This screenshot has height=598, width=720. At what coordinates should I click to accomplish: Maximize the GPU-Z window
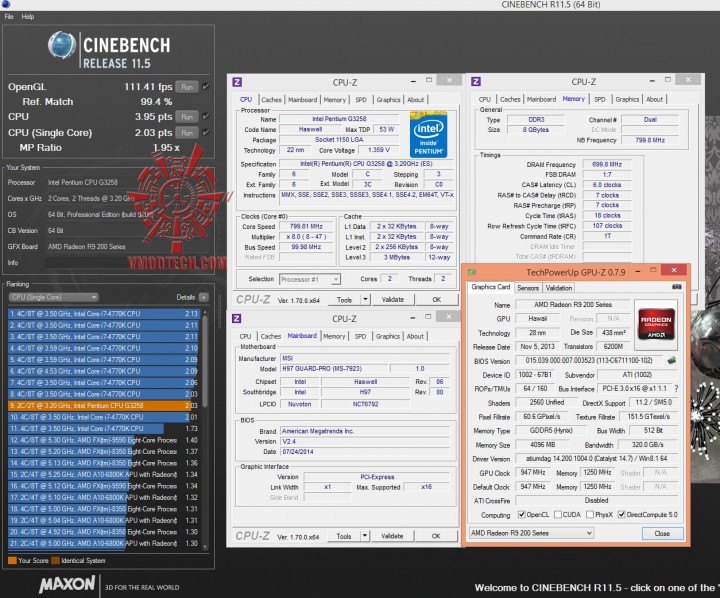(653, 270)
